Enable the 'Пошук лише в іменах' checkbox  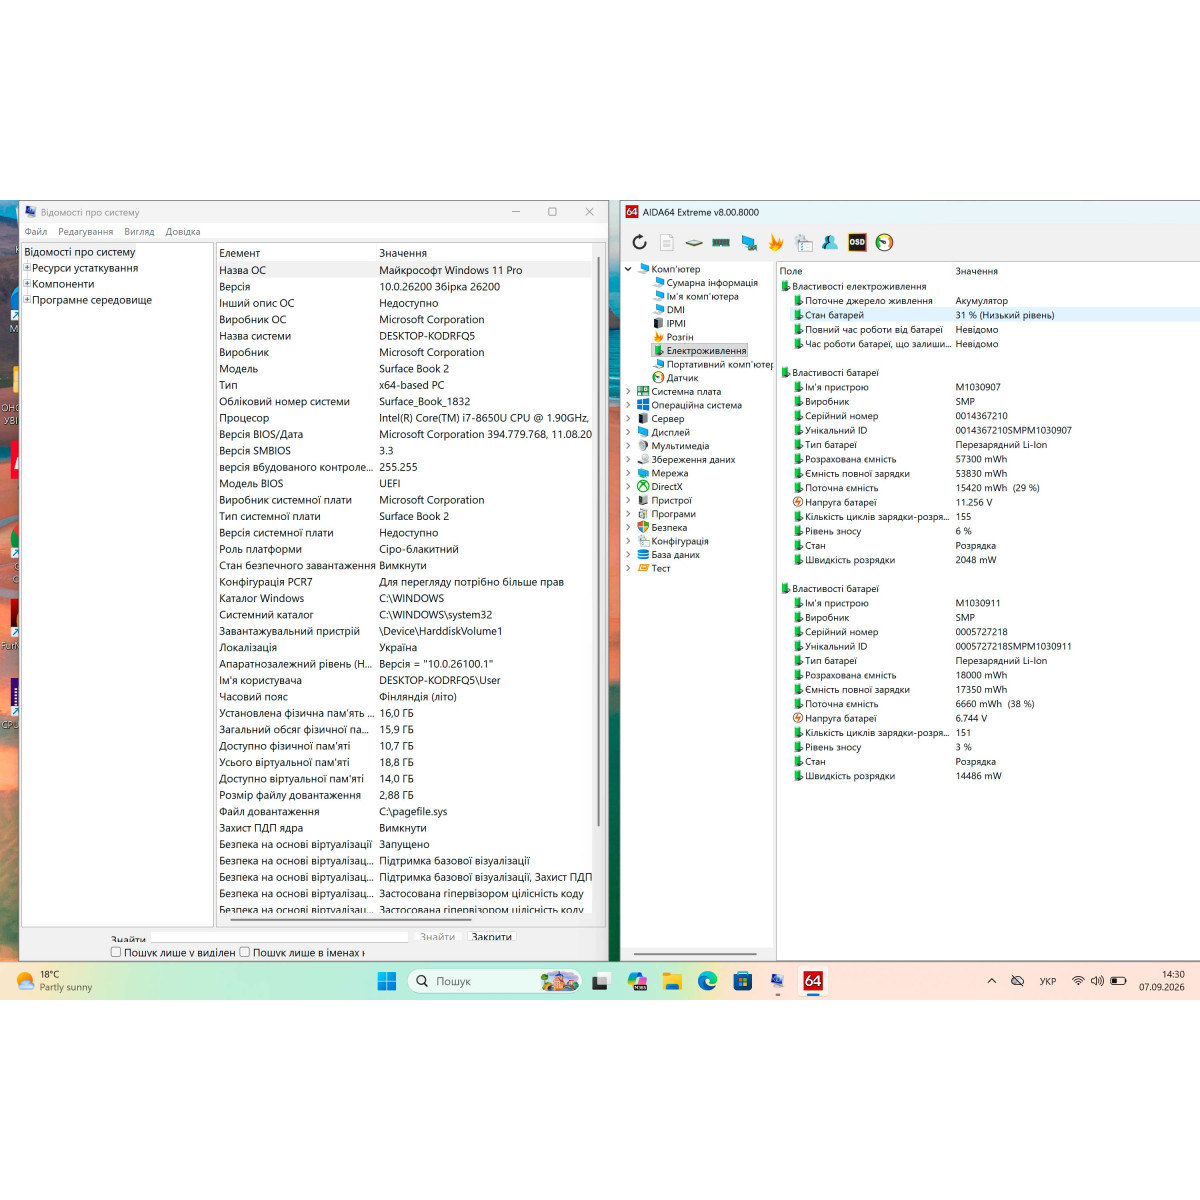tap(244, 952)
